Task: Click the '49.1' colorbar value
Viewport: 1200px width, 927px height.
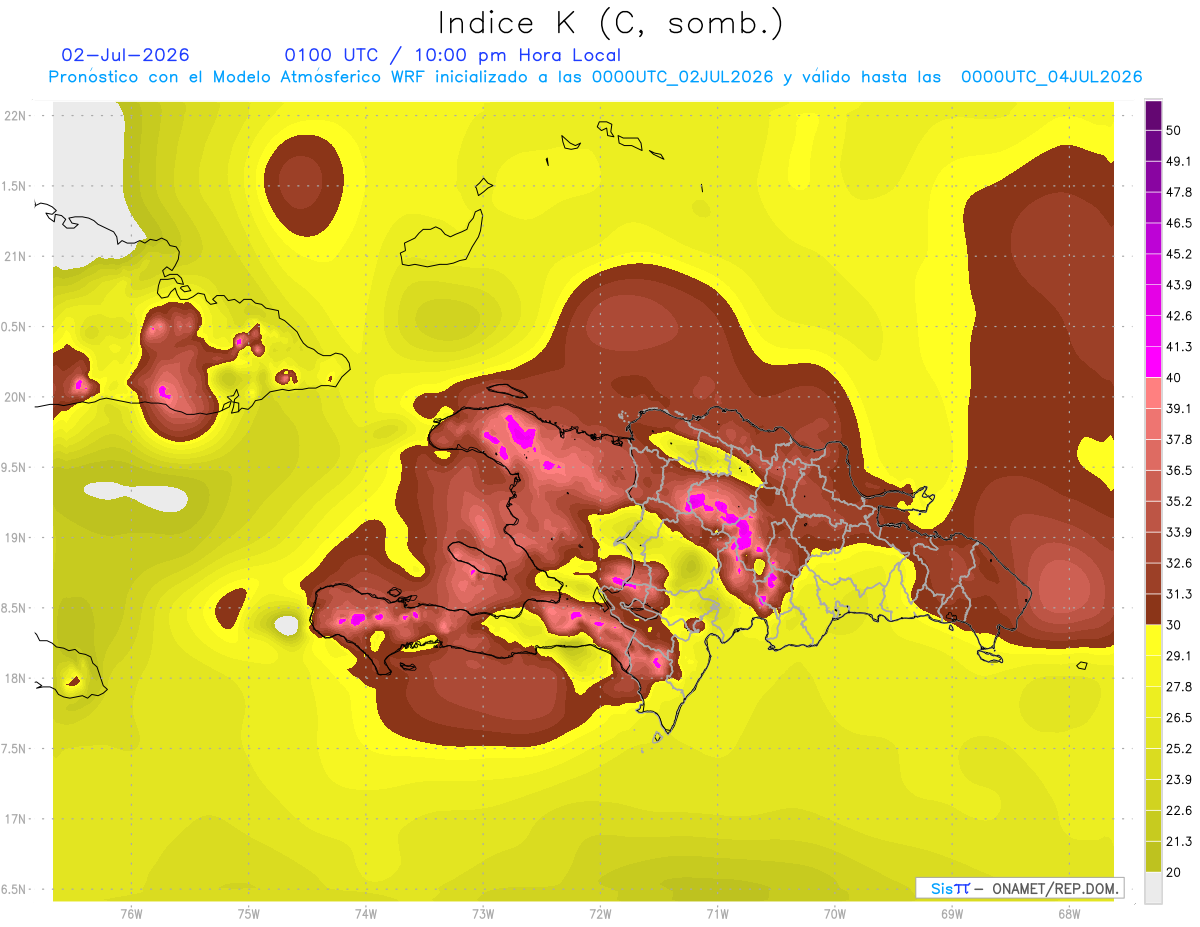Action: pos(1179,161)
